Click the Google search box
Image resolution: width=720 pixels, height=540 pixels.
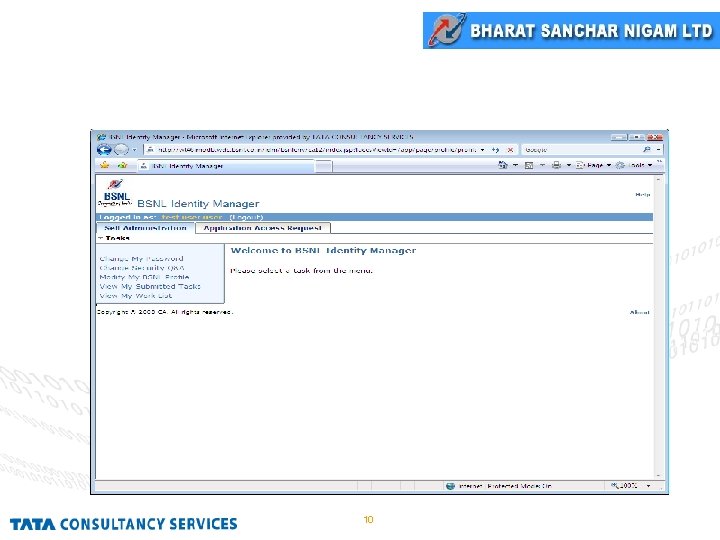coord(582,150)
